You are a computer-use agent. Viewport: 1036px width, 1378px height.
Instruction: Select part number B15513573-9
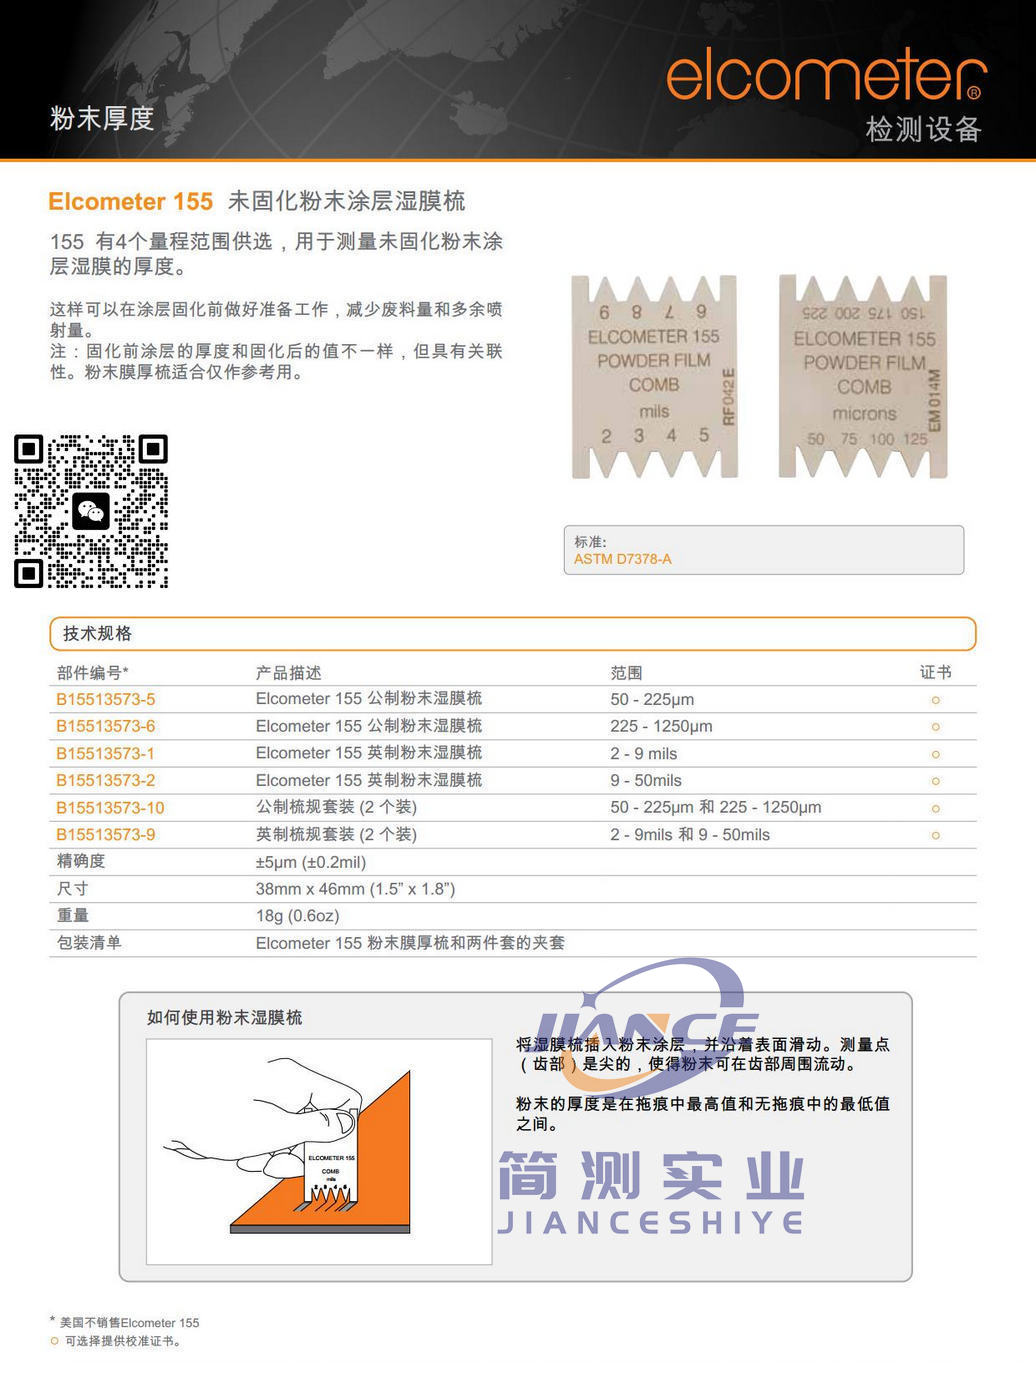(x=106, y=834)
